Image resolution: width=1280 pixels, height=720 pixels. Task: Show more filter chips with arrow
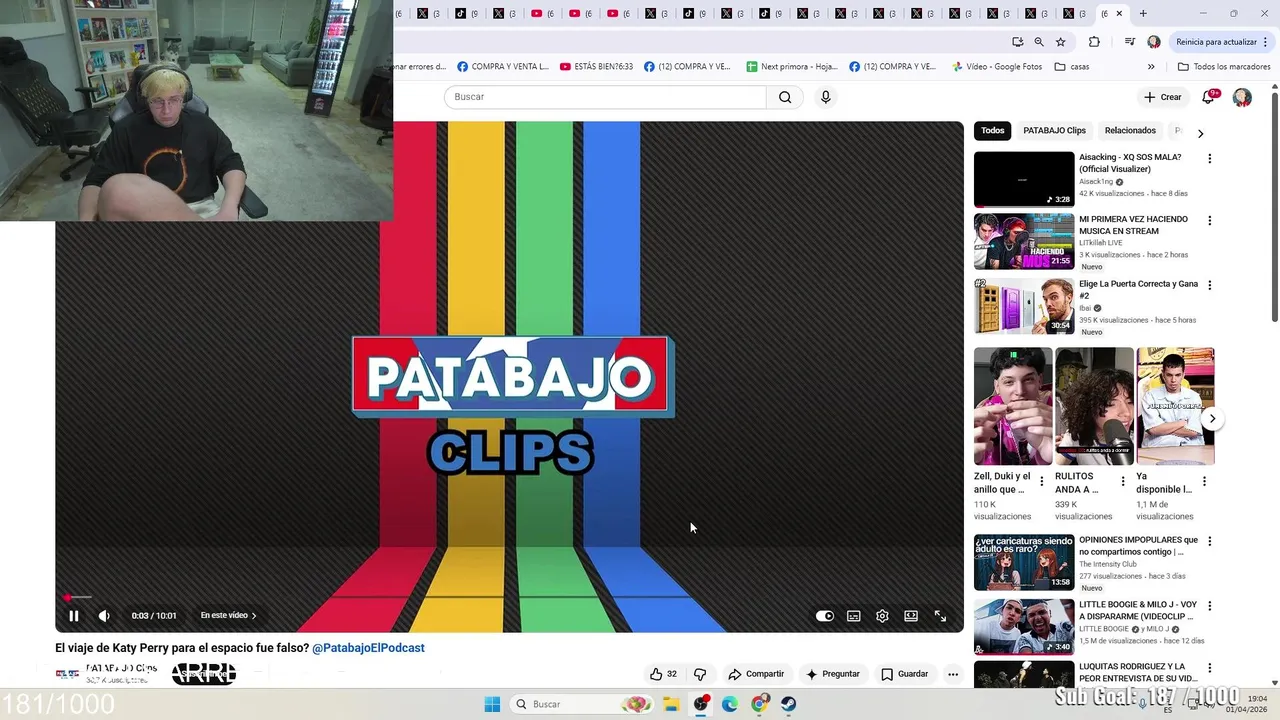coord(1200,133)
